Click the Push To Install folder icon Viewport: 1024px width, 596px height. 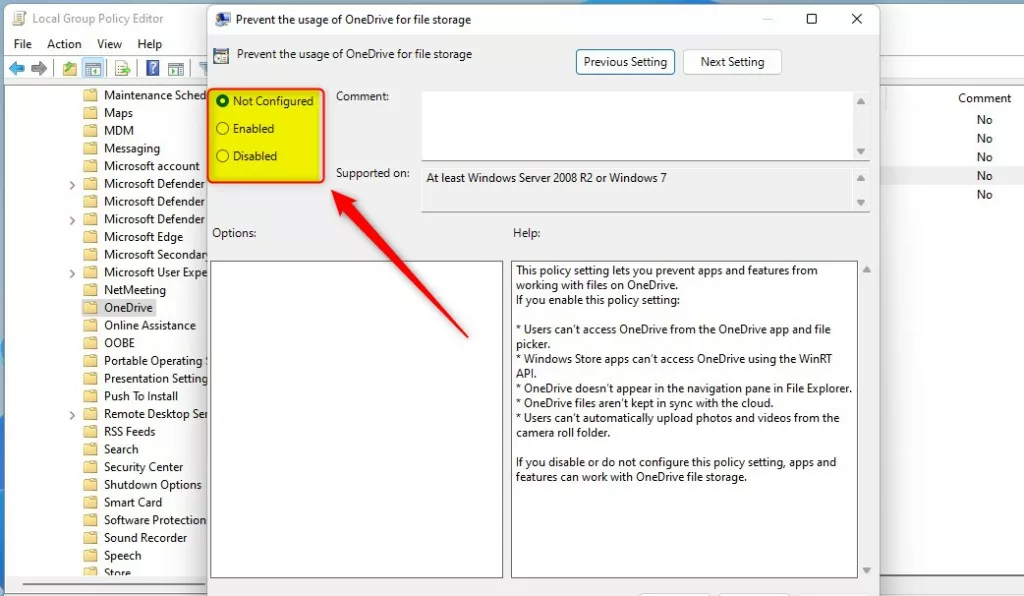click(90, 396)
